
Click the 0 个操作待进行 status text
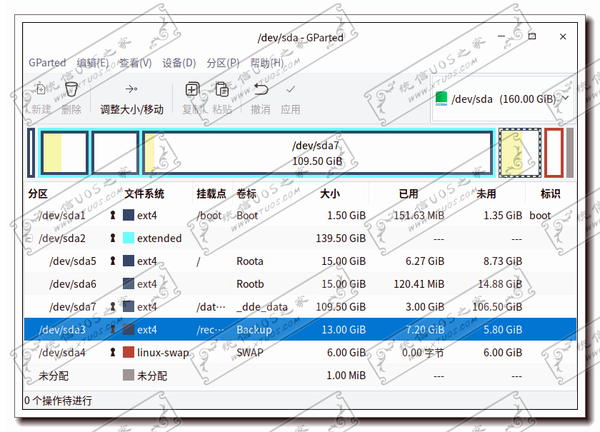tap(58, 401)
